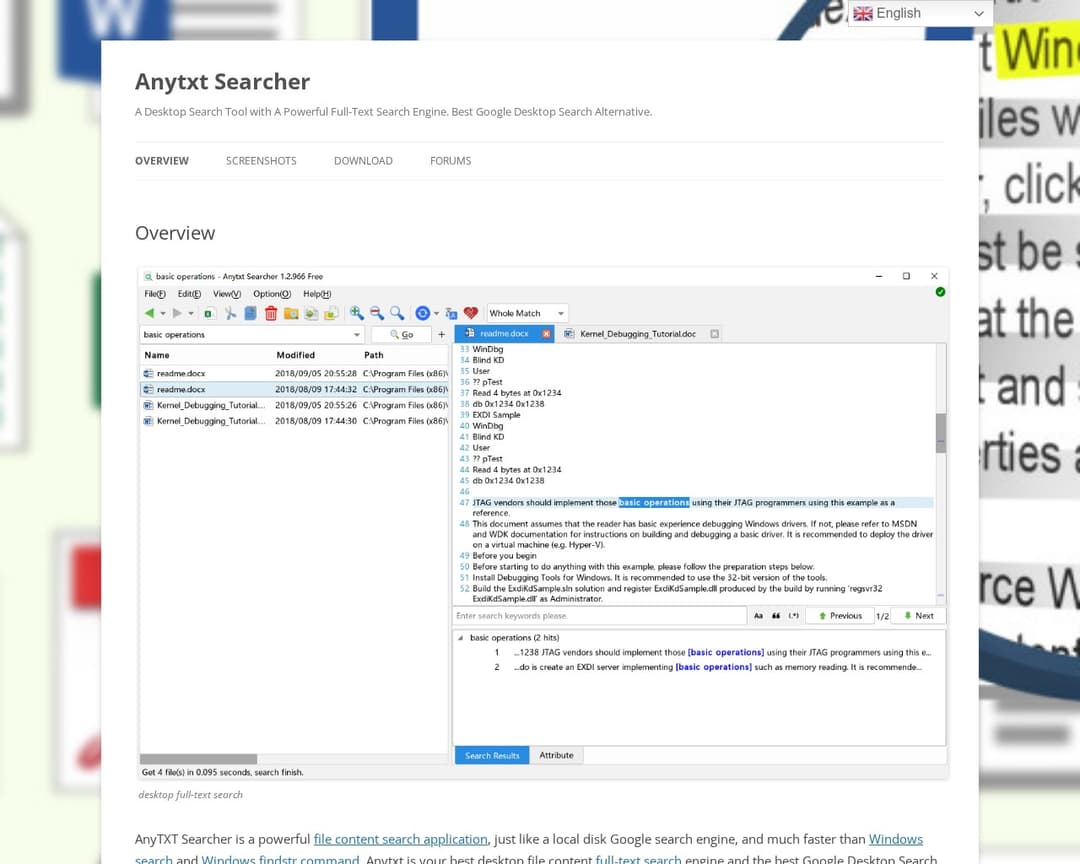Open the forward arrow history dropdown
Viewport: 1080px width, 864px height.
pyautogui.click(x=191, y=313)
